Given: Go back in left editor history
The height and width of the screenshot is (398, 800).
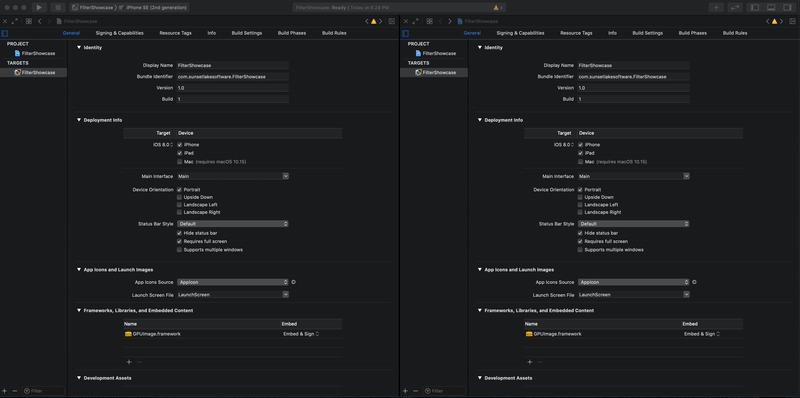Looking at the screenshot, I should 40,21.
